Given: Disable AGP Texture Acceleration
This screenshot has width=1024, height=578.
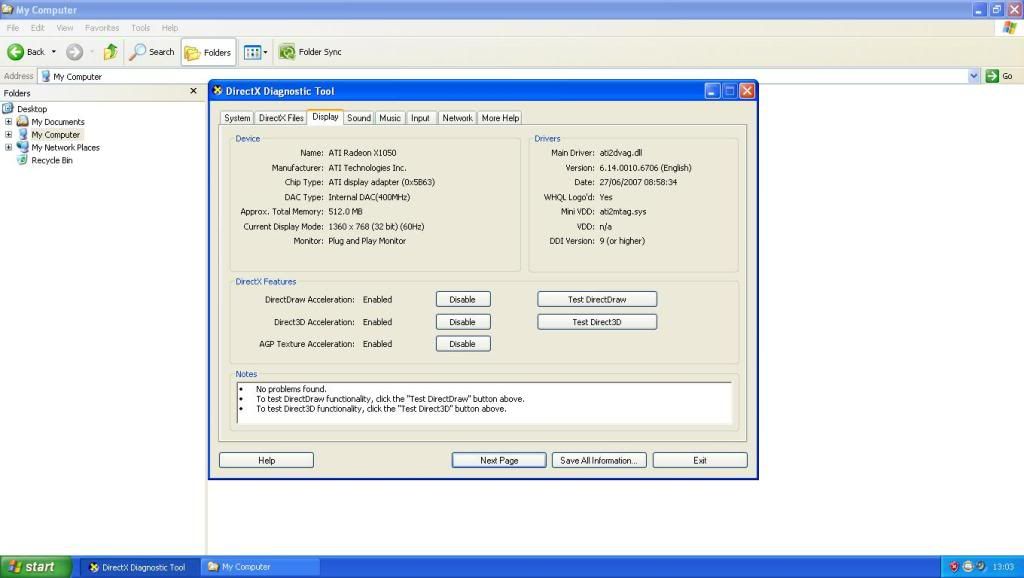Looking at the screenshot, I should 463,344.
